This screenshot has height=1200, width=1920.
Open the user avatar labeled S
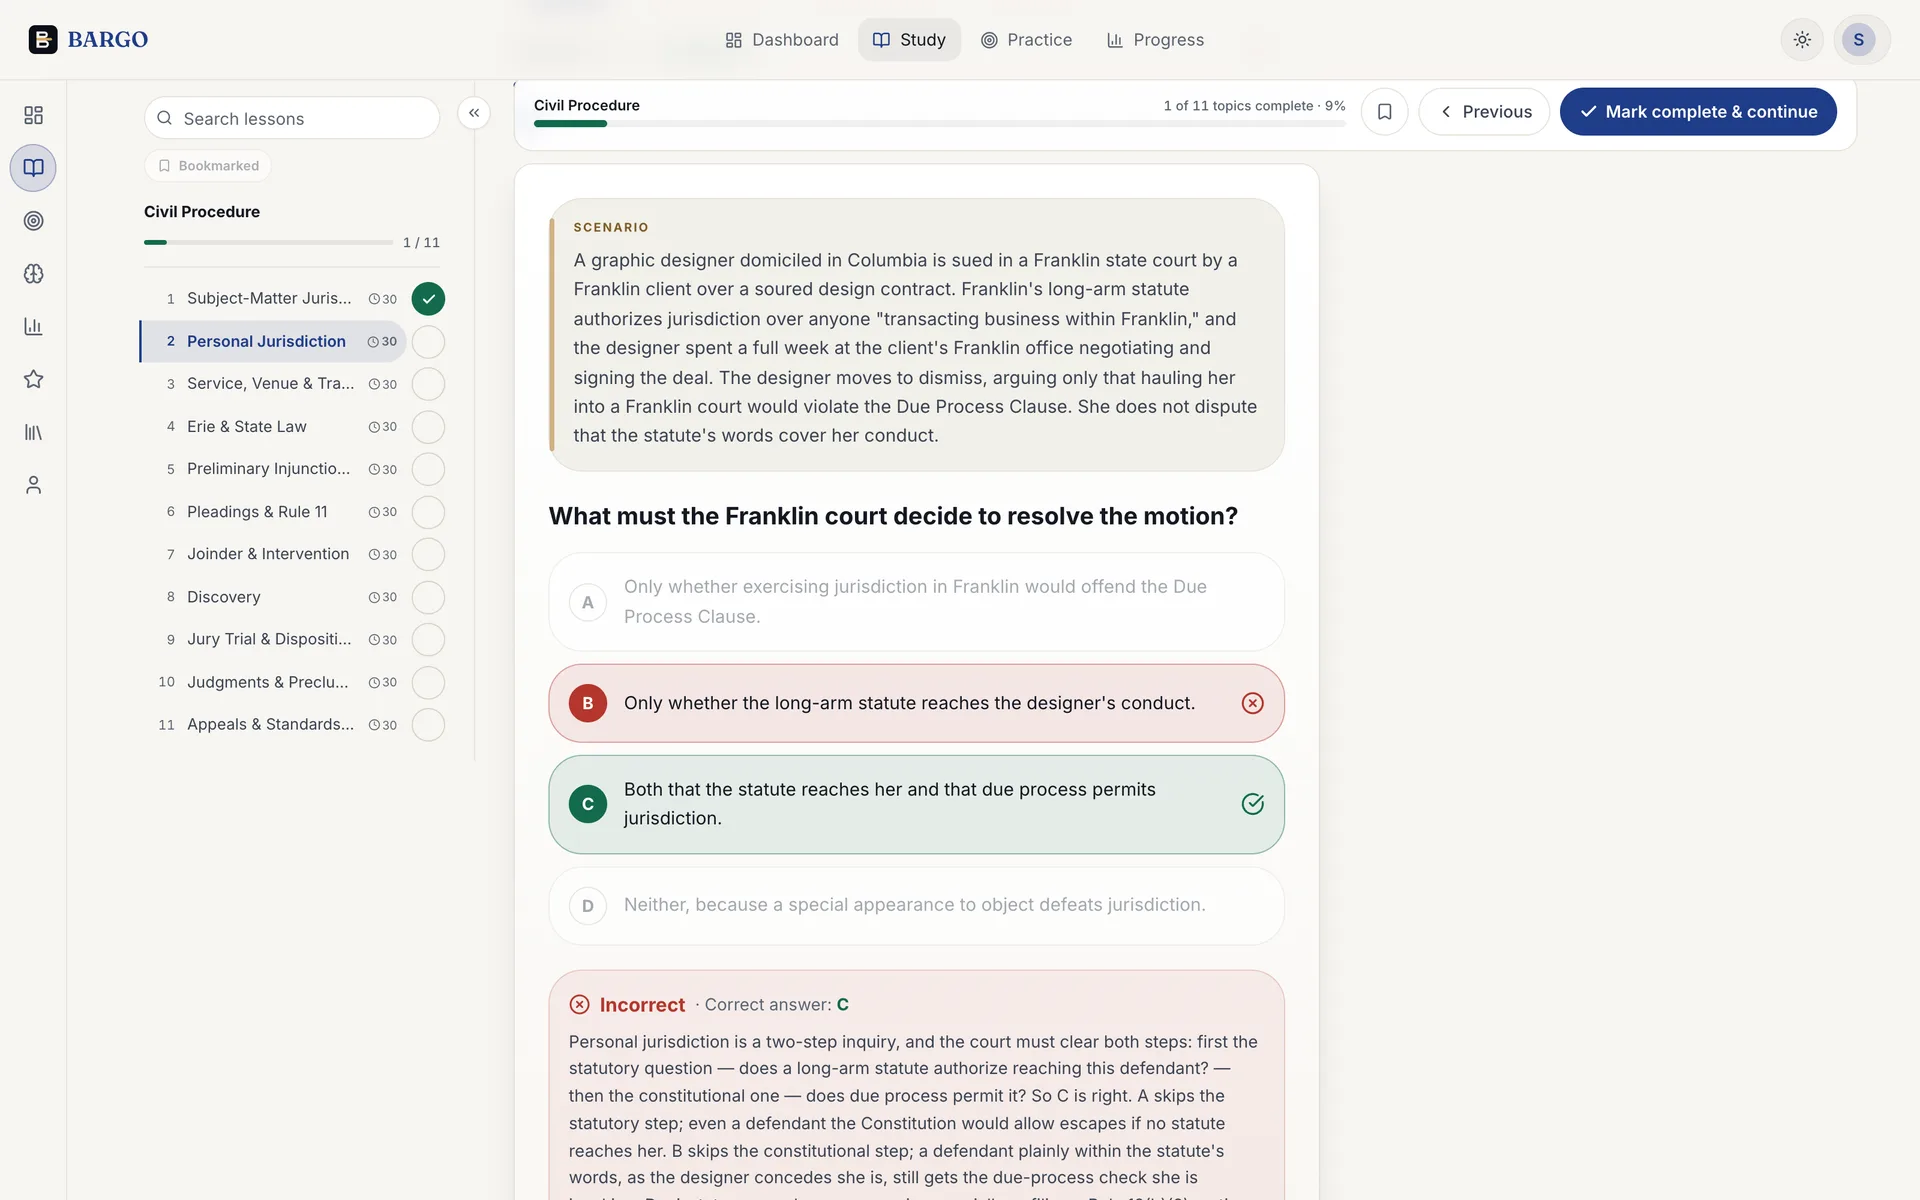point(1859,40)
